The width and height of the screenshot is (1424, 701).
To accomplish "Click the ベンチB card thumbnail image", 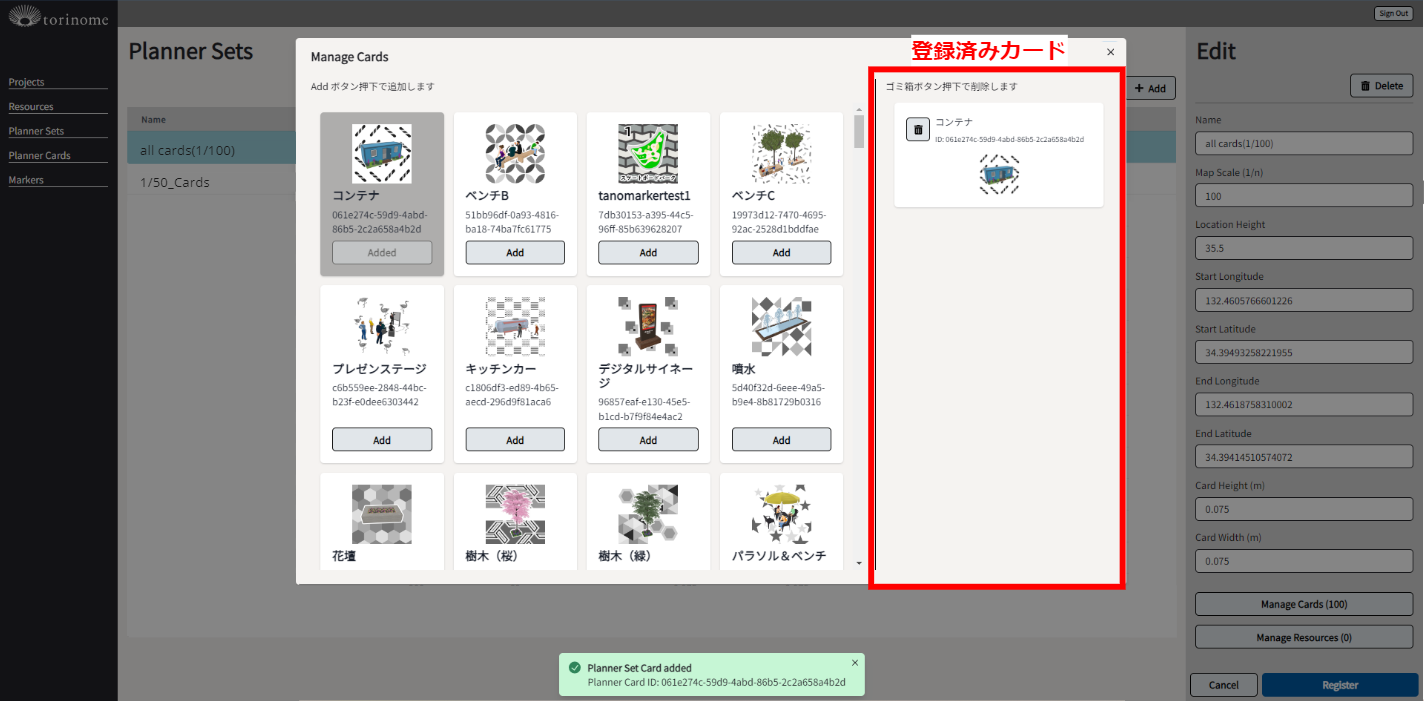I will click(514, 153).
